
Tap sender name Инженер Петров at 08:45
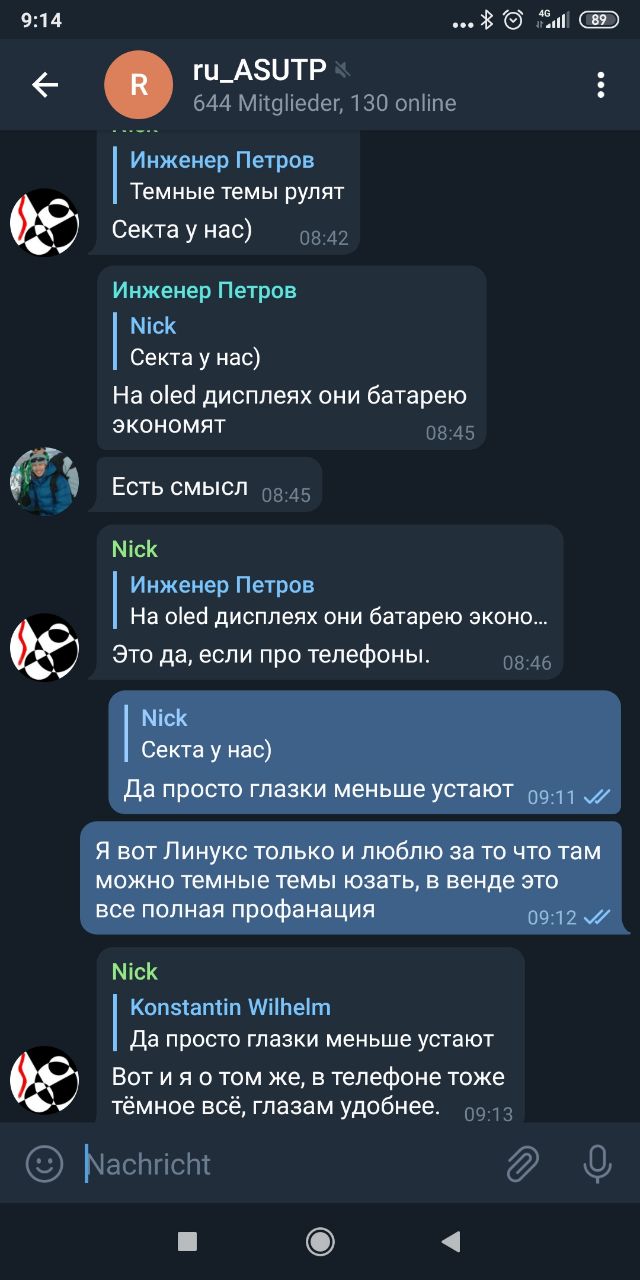(x=204, y=291)
